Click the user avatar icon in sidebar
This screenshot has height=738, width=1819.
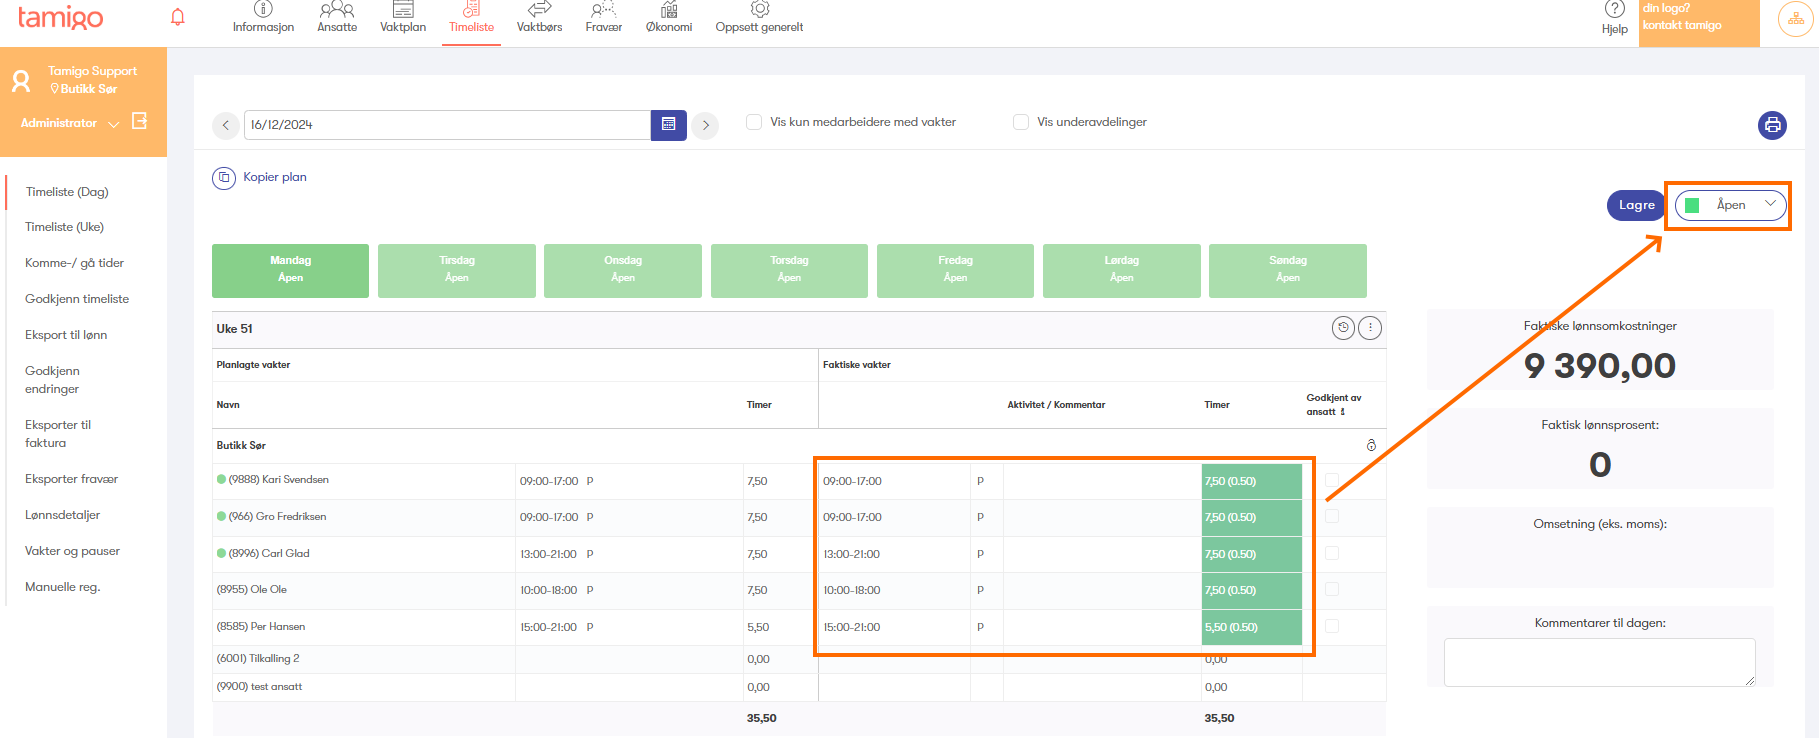pyautogui.click(x=21, y=81)
